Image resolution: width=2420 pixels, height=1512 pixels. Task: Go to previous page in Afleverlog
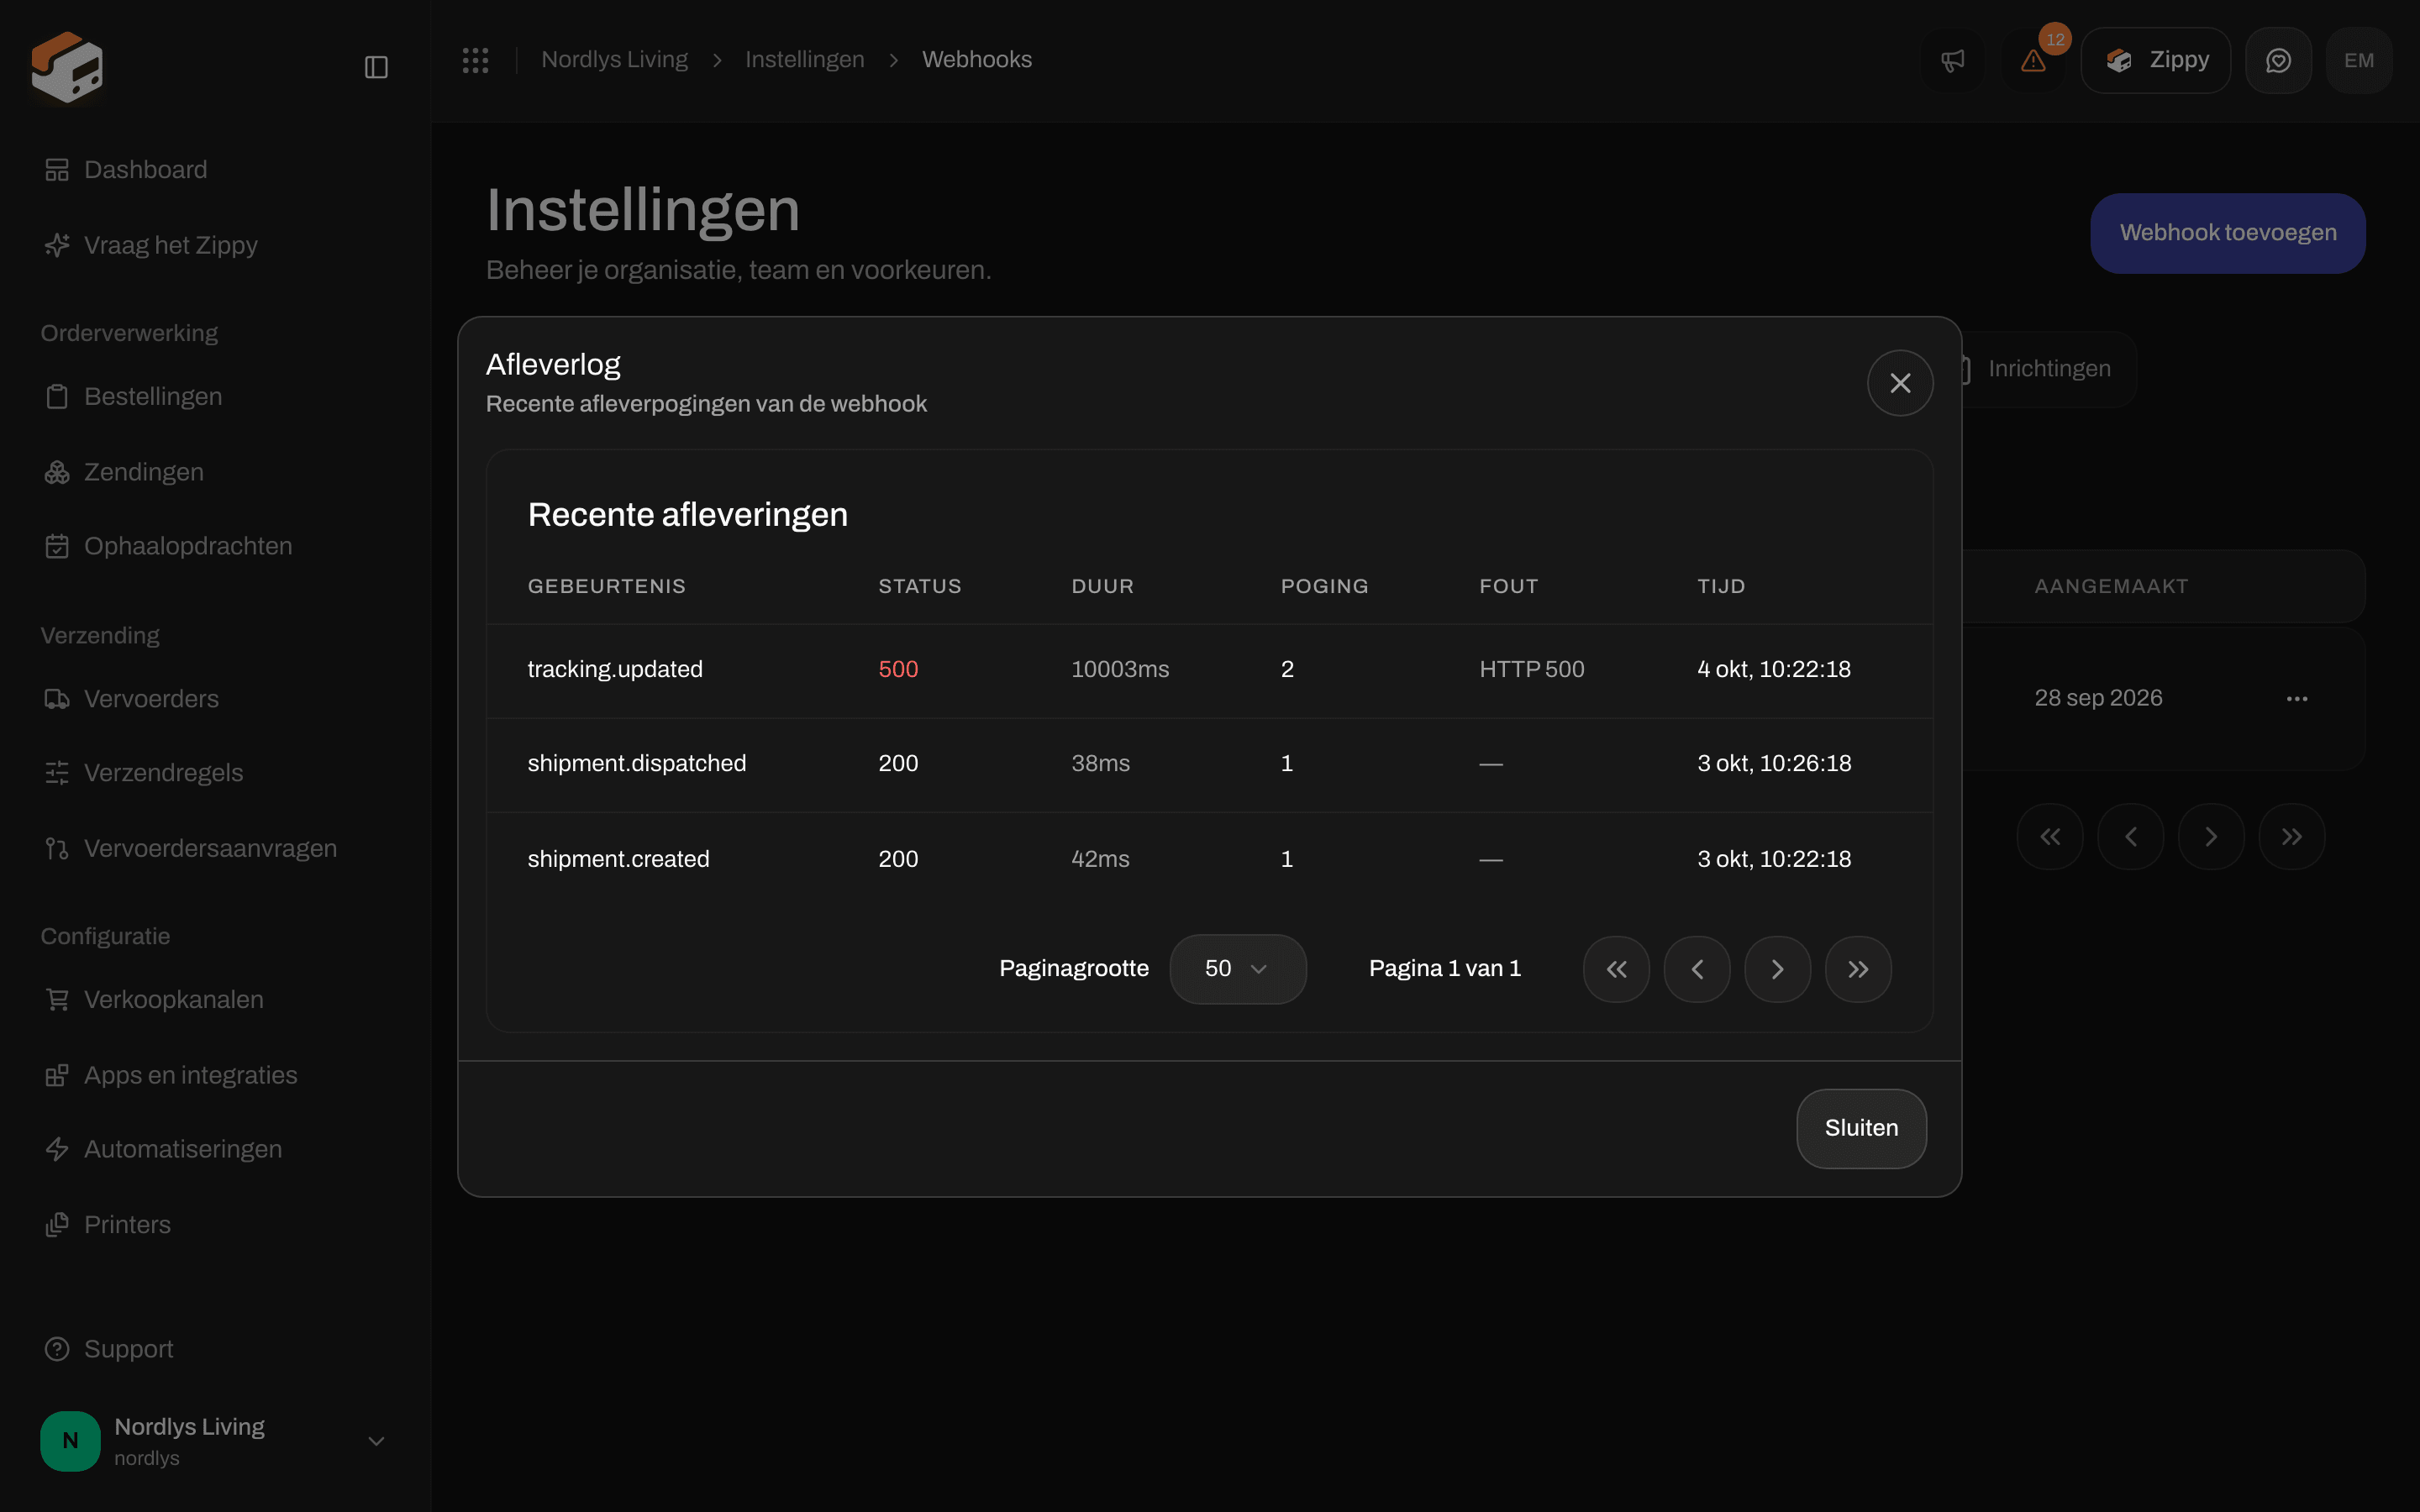point(1697,969)
